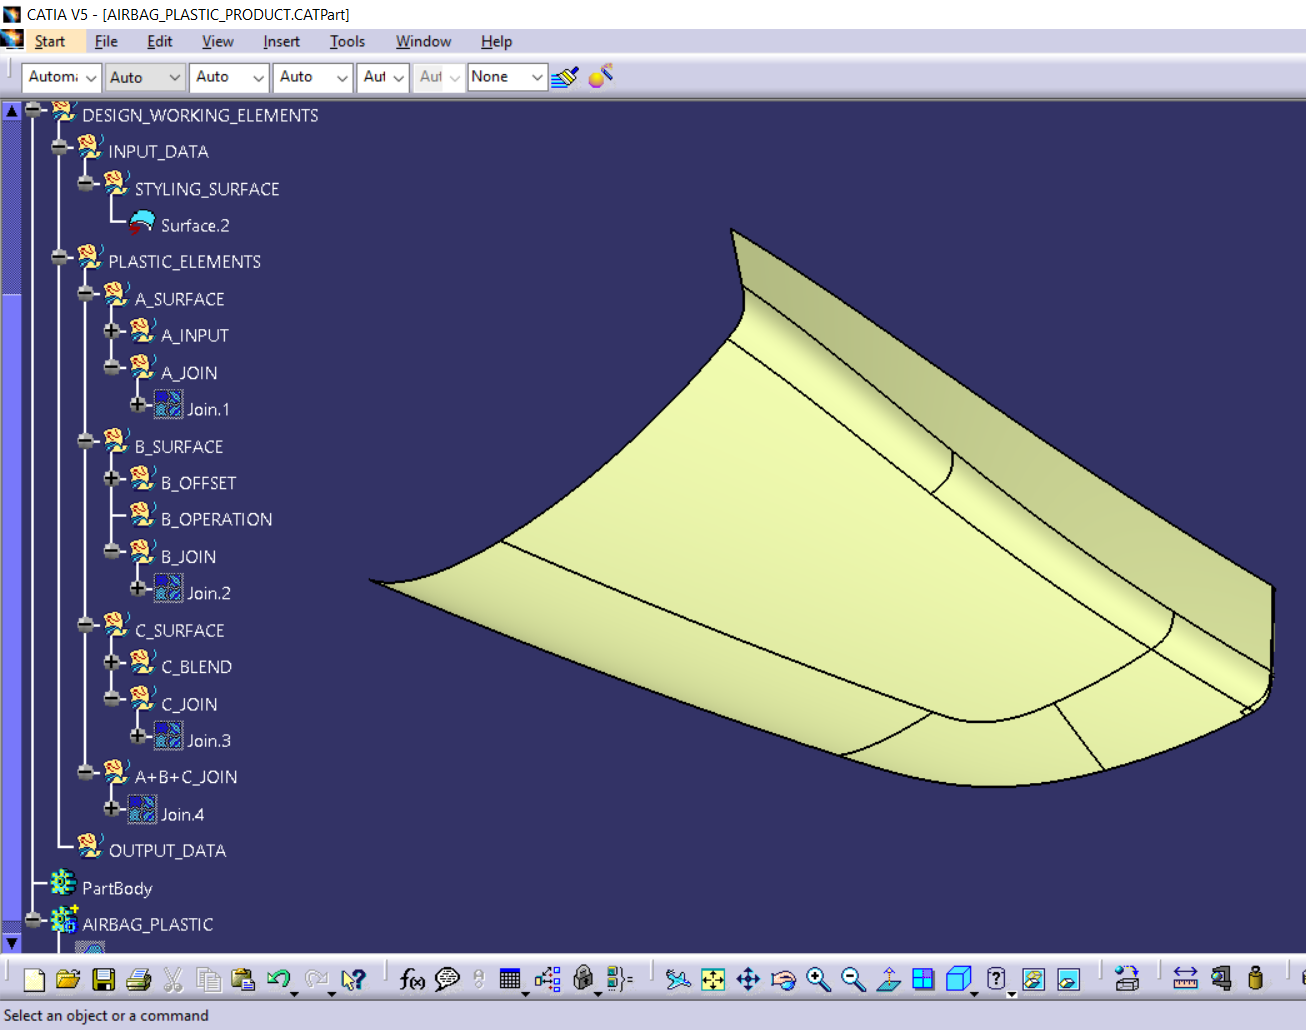Open the Normal View tool
Image resolution: width=1306 pixels, height=1030 pixels.
pos(888,980)
